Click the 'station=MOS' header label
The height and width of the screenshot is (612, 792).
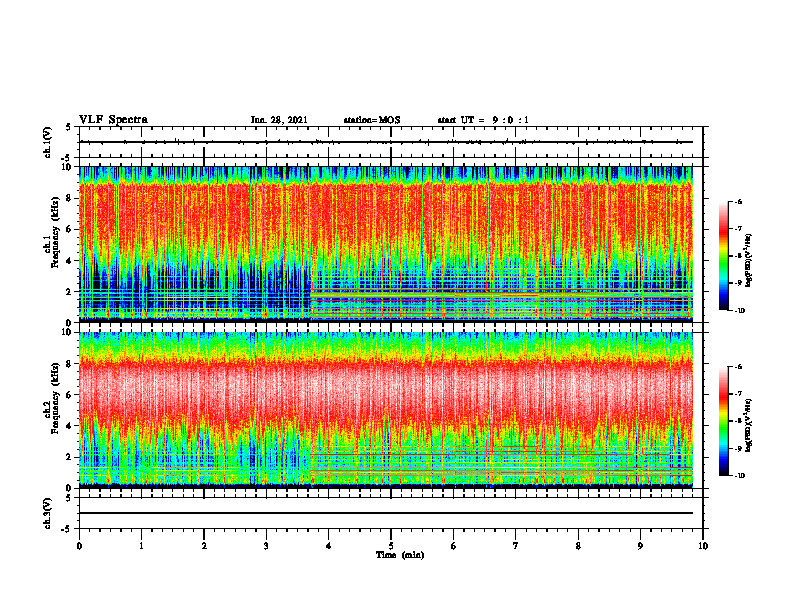click(x=372, y=120)
